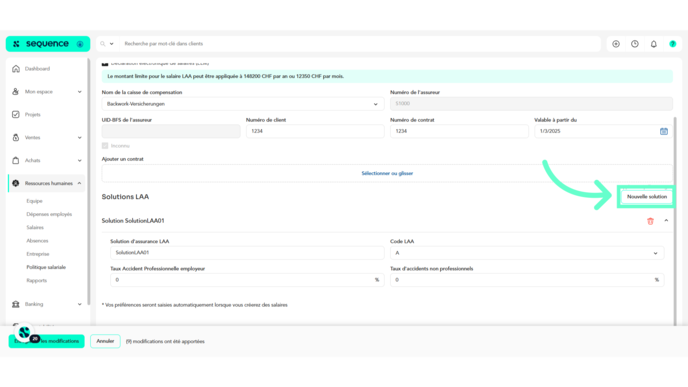Open the Code LAA dropdown
Screen dimensions: 688x387
(527, 253)
